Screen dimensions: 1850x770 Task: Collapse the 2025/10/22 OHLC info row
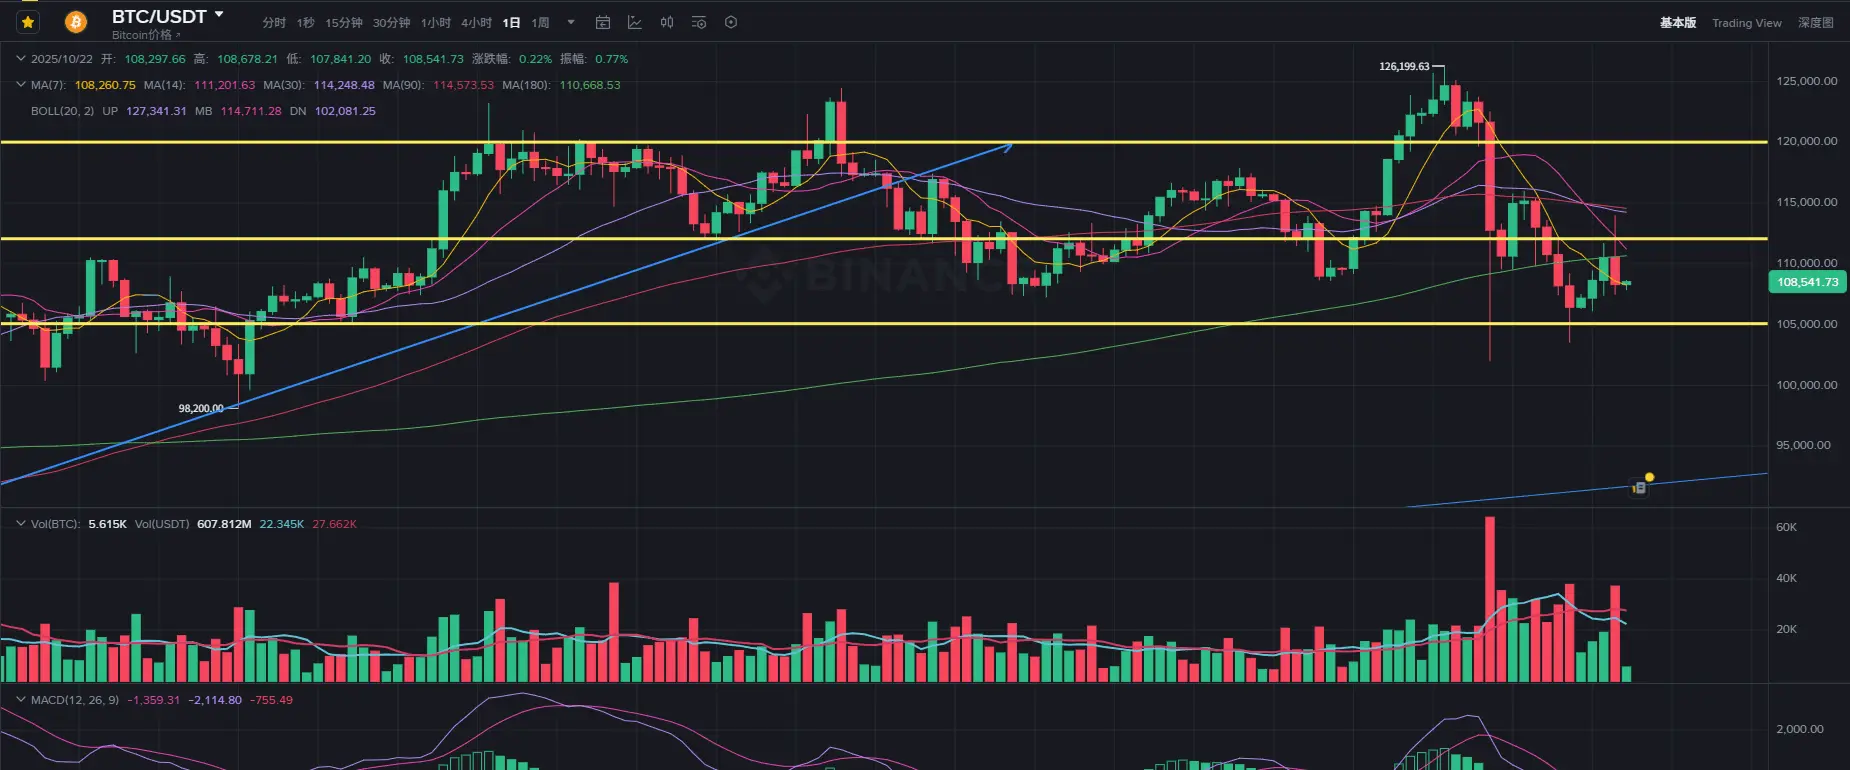point(20,59)
